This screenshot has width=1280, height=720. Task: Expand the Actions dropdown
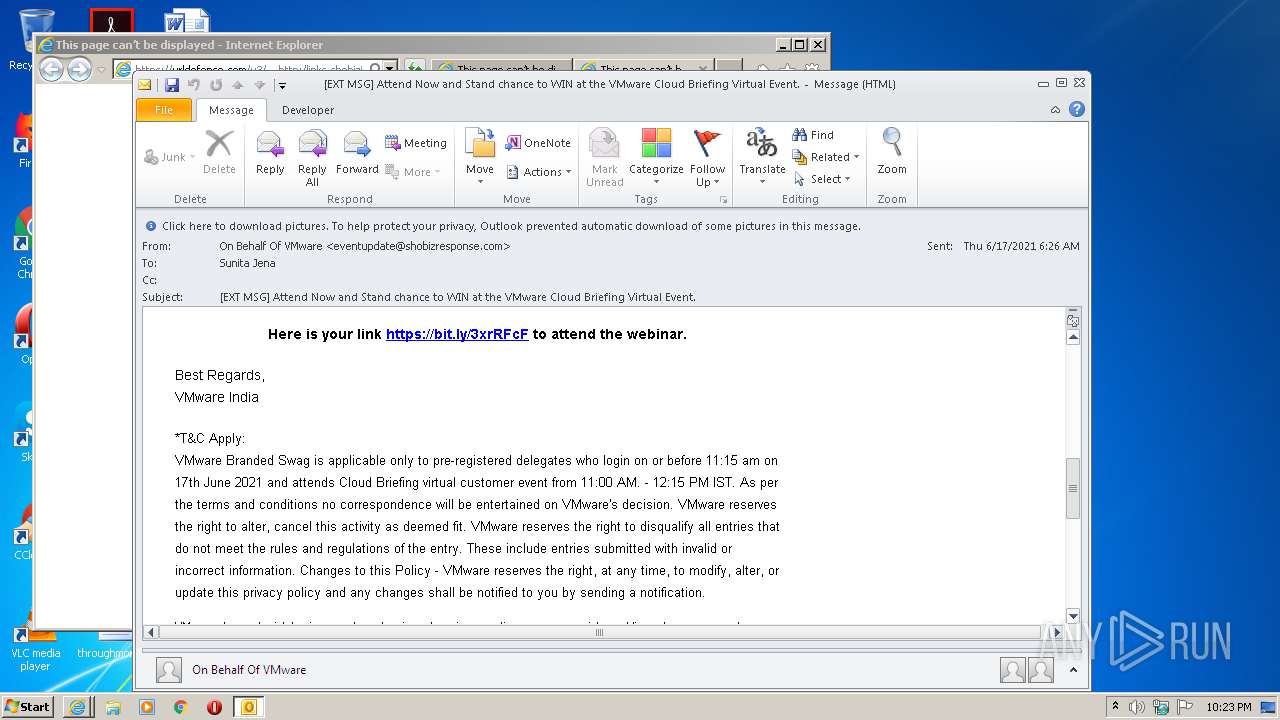pyautogui.click(x=540, y=172)
